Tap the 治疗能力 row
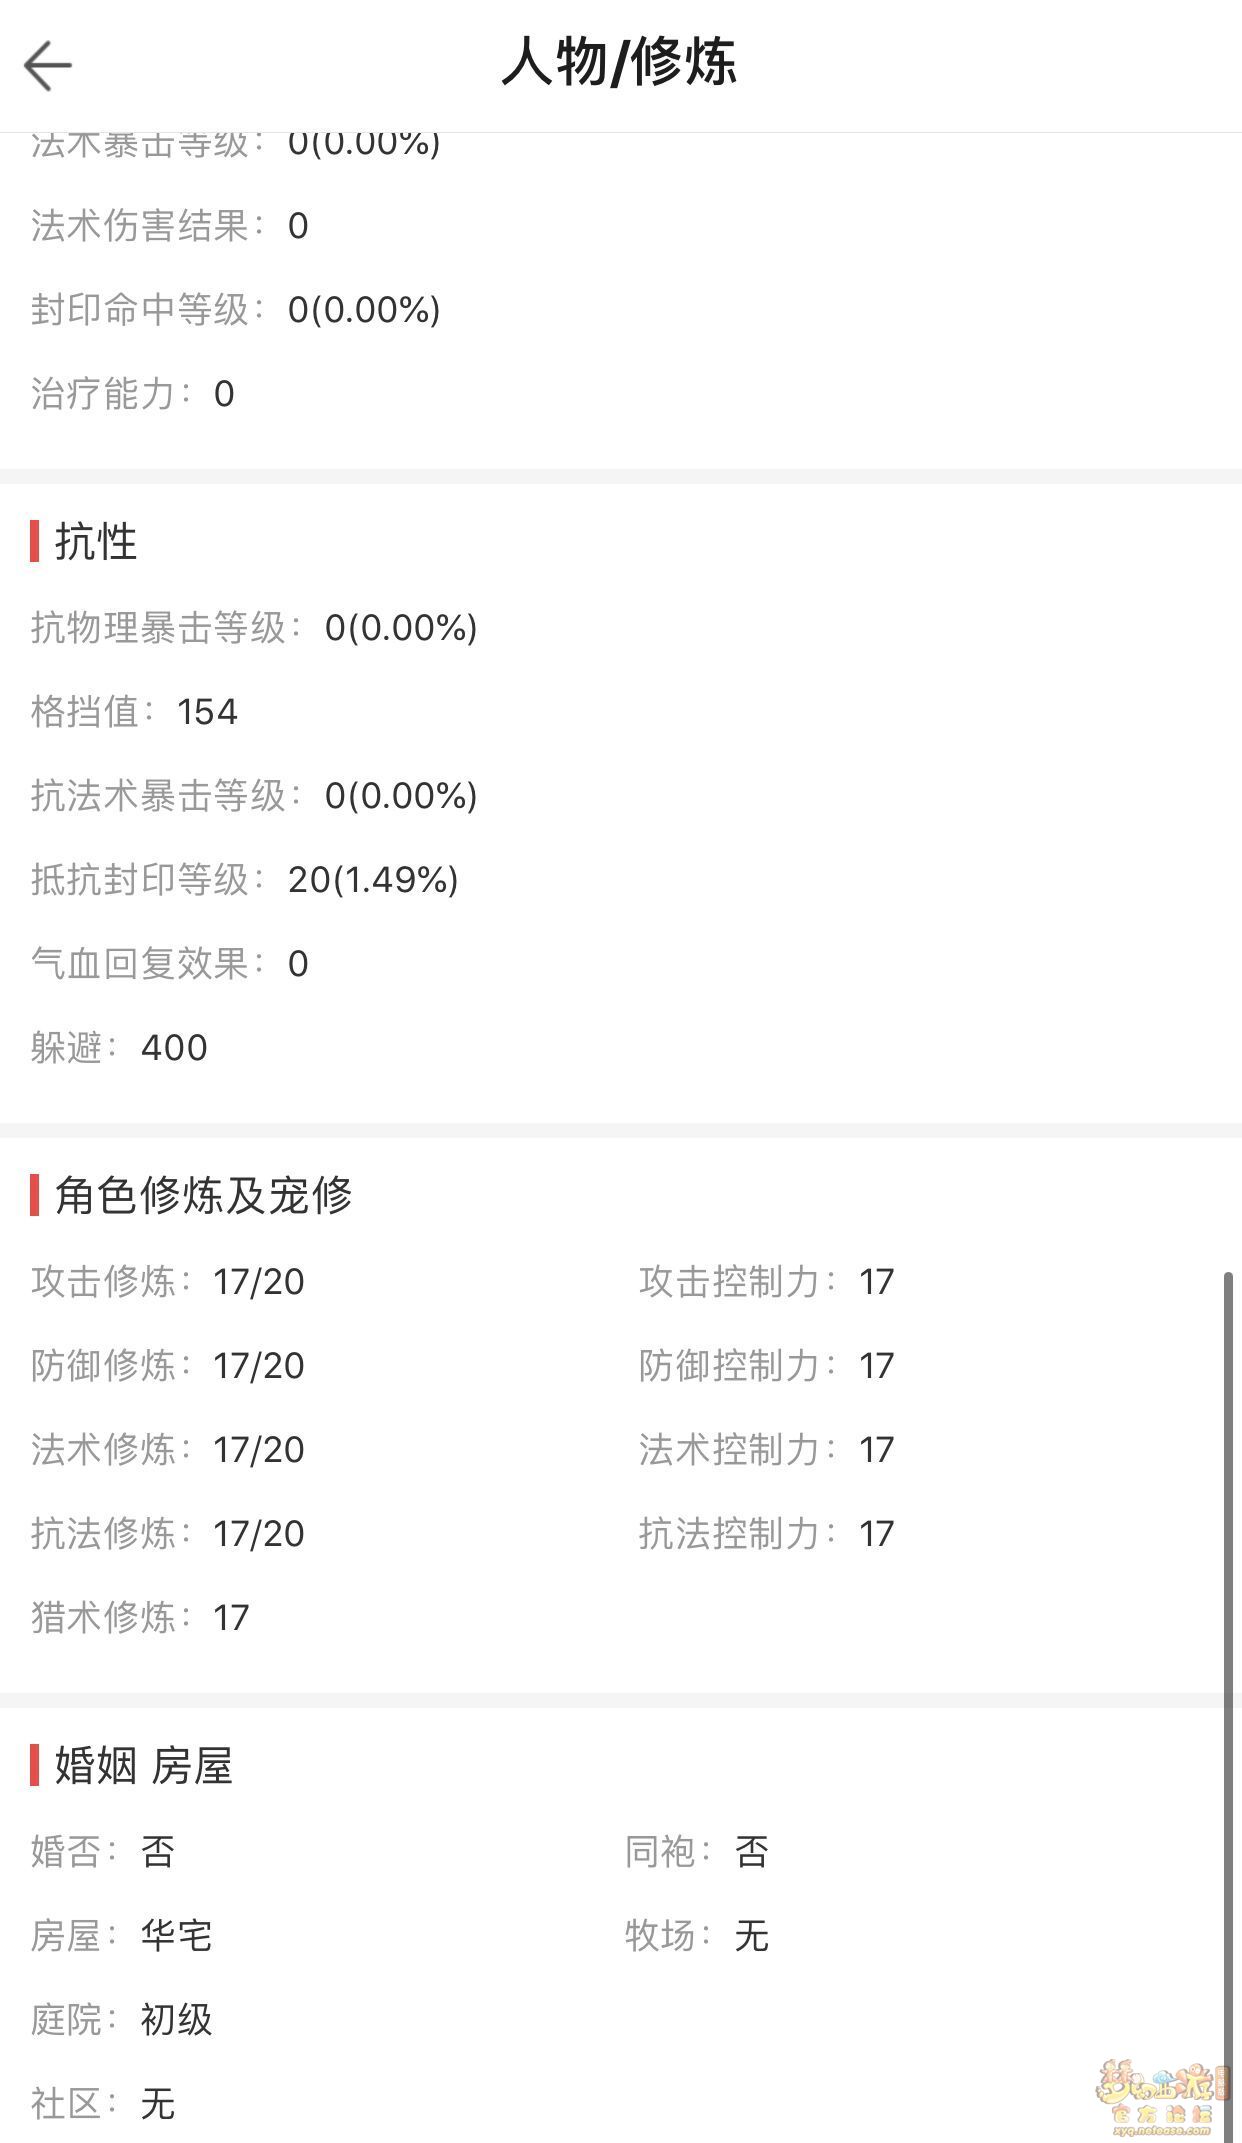The image size is (1242, 2143). pos(132,394)
